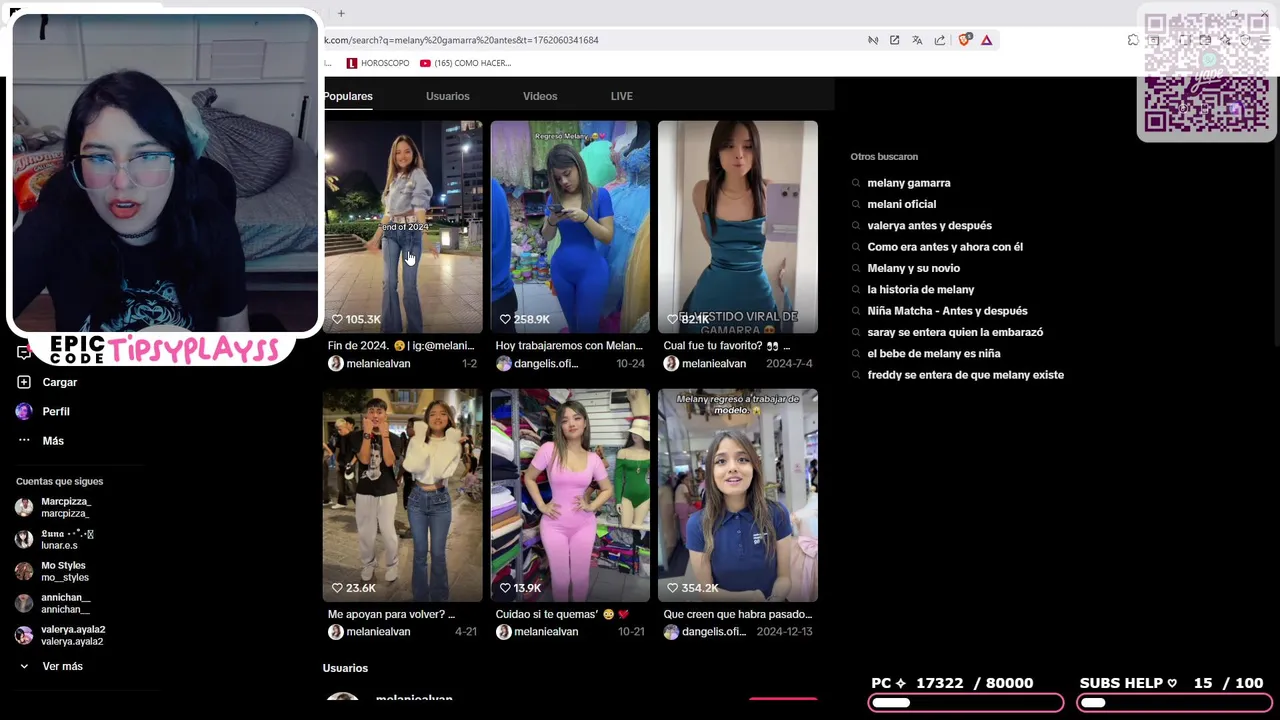Click the heart icon showing 354.2K likes
The image size is (1280, 720).
point(673,588)
